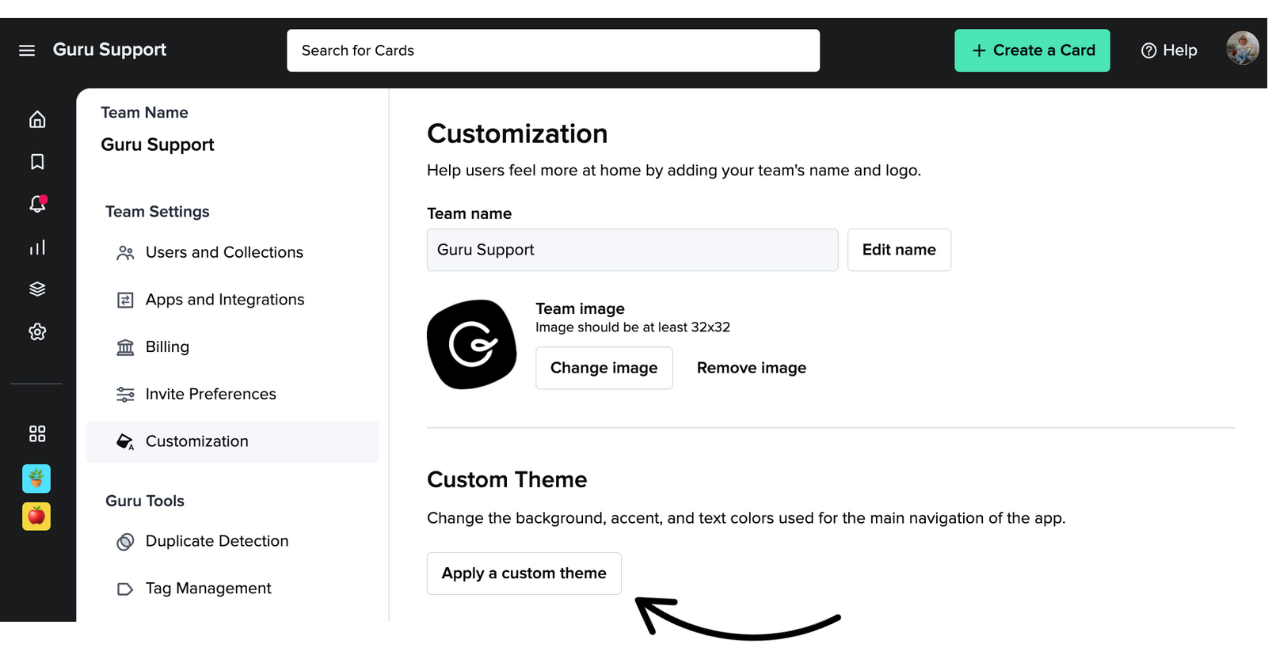Open the home dashboard icon
The image size is (1280, 650).
pos(36,118)
